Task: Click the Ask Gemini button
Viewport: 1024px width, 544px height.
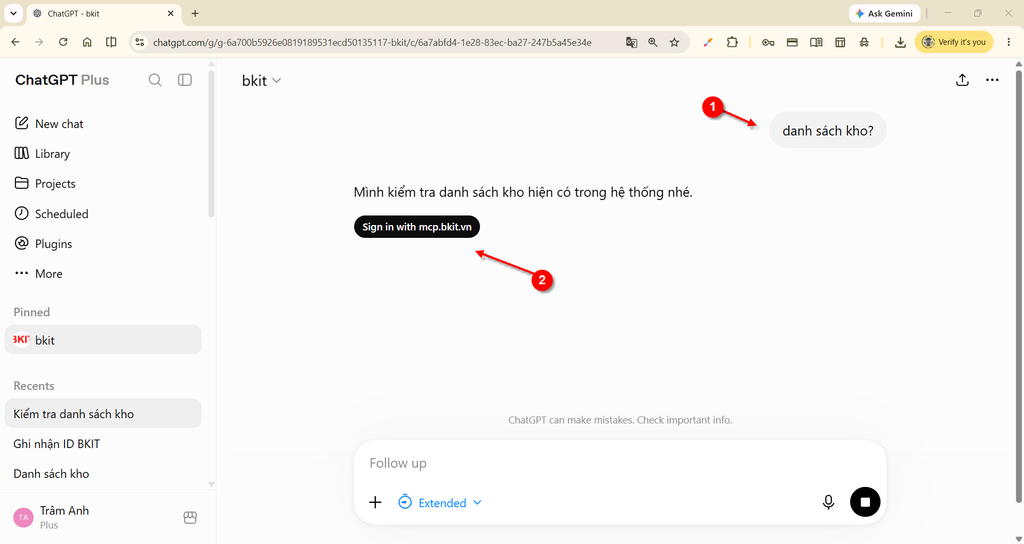Action: (884, 13)
